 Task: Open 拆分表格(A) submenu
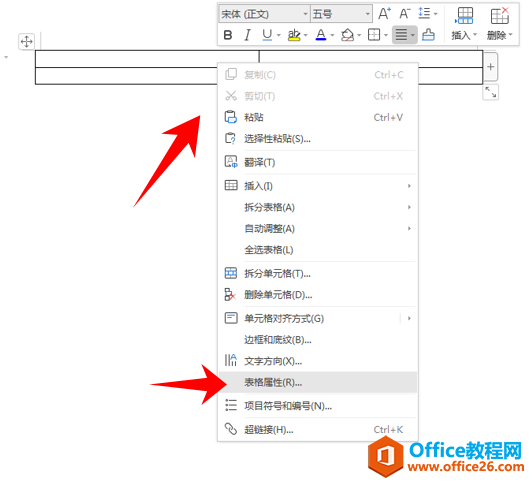(x=317, y=207)
